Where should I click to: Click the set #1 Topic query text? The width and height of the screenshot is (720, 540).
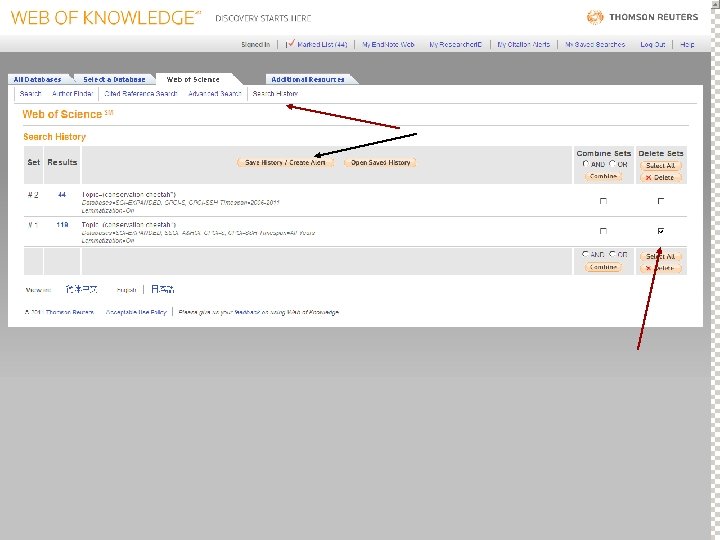coord(129,225)
